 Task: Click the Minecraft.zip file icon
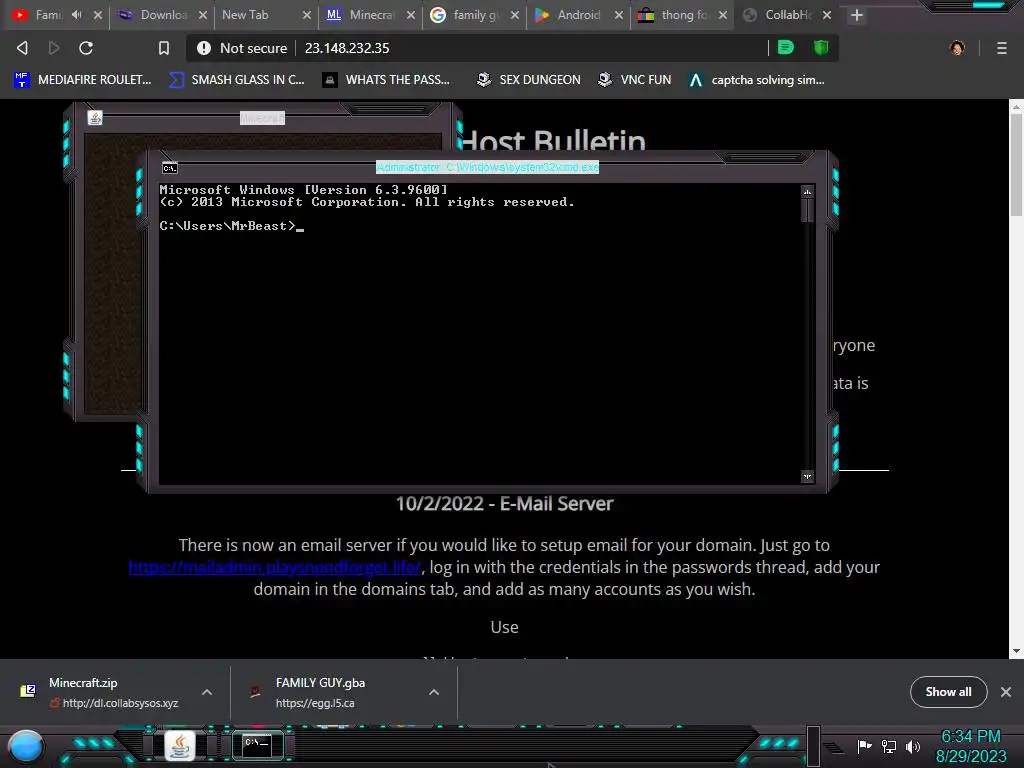(x=28, y=691)
